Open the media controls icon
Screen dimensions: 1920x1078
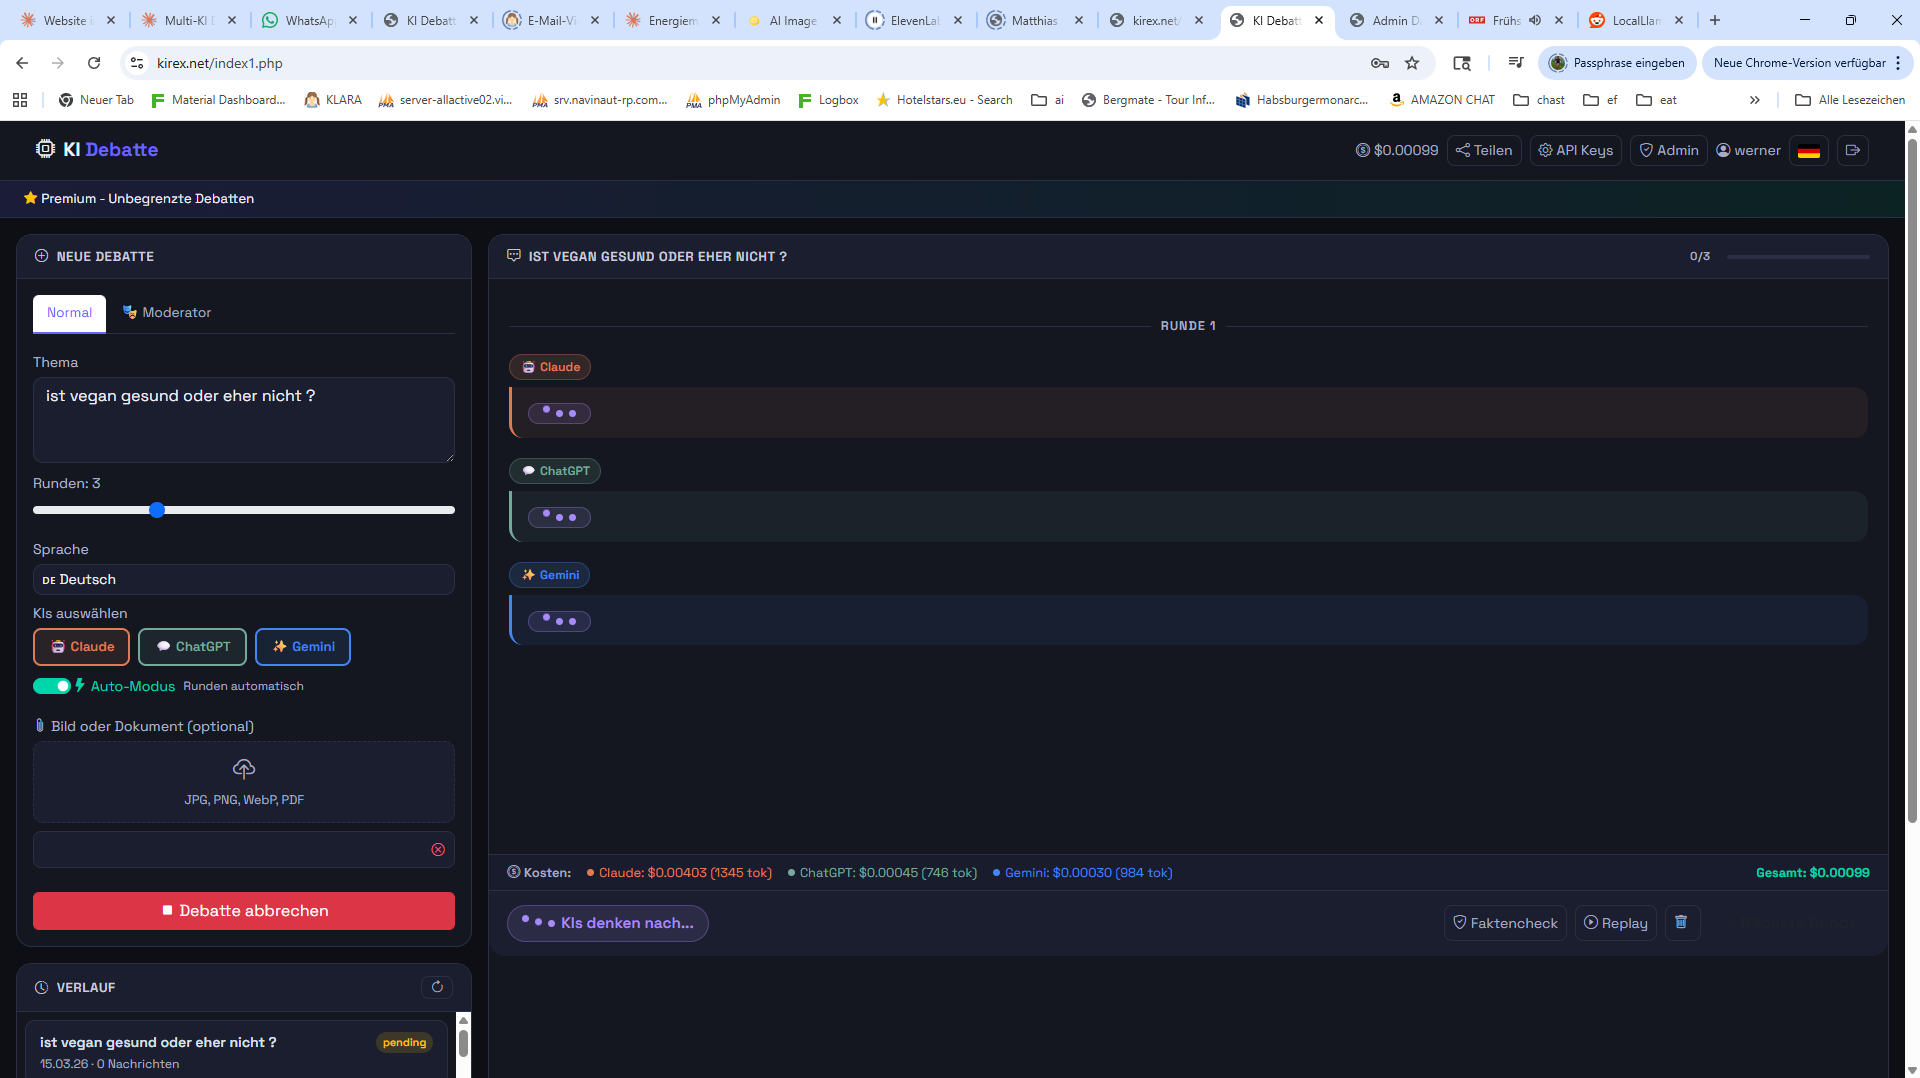(x=1516, y=63)
